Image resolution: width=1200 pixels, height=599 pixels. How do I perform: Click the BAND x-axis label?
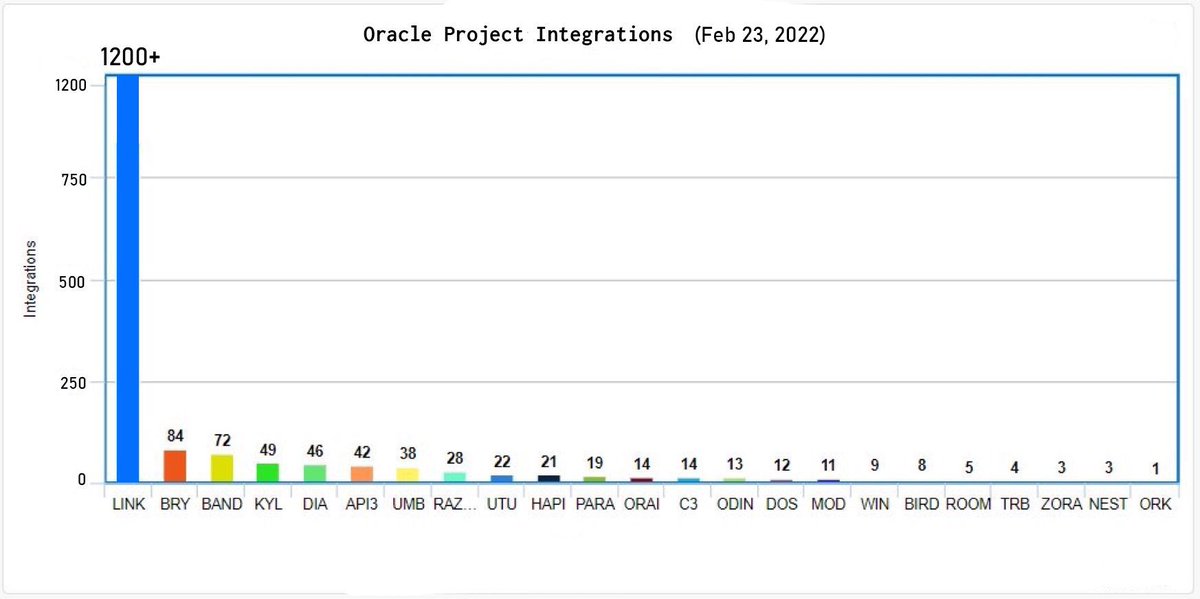[x=222, y=504]
